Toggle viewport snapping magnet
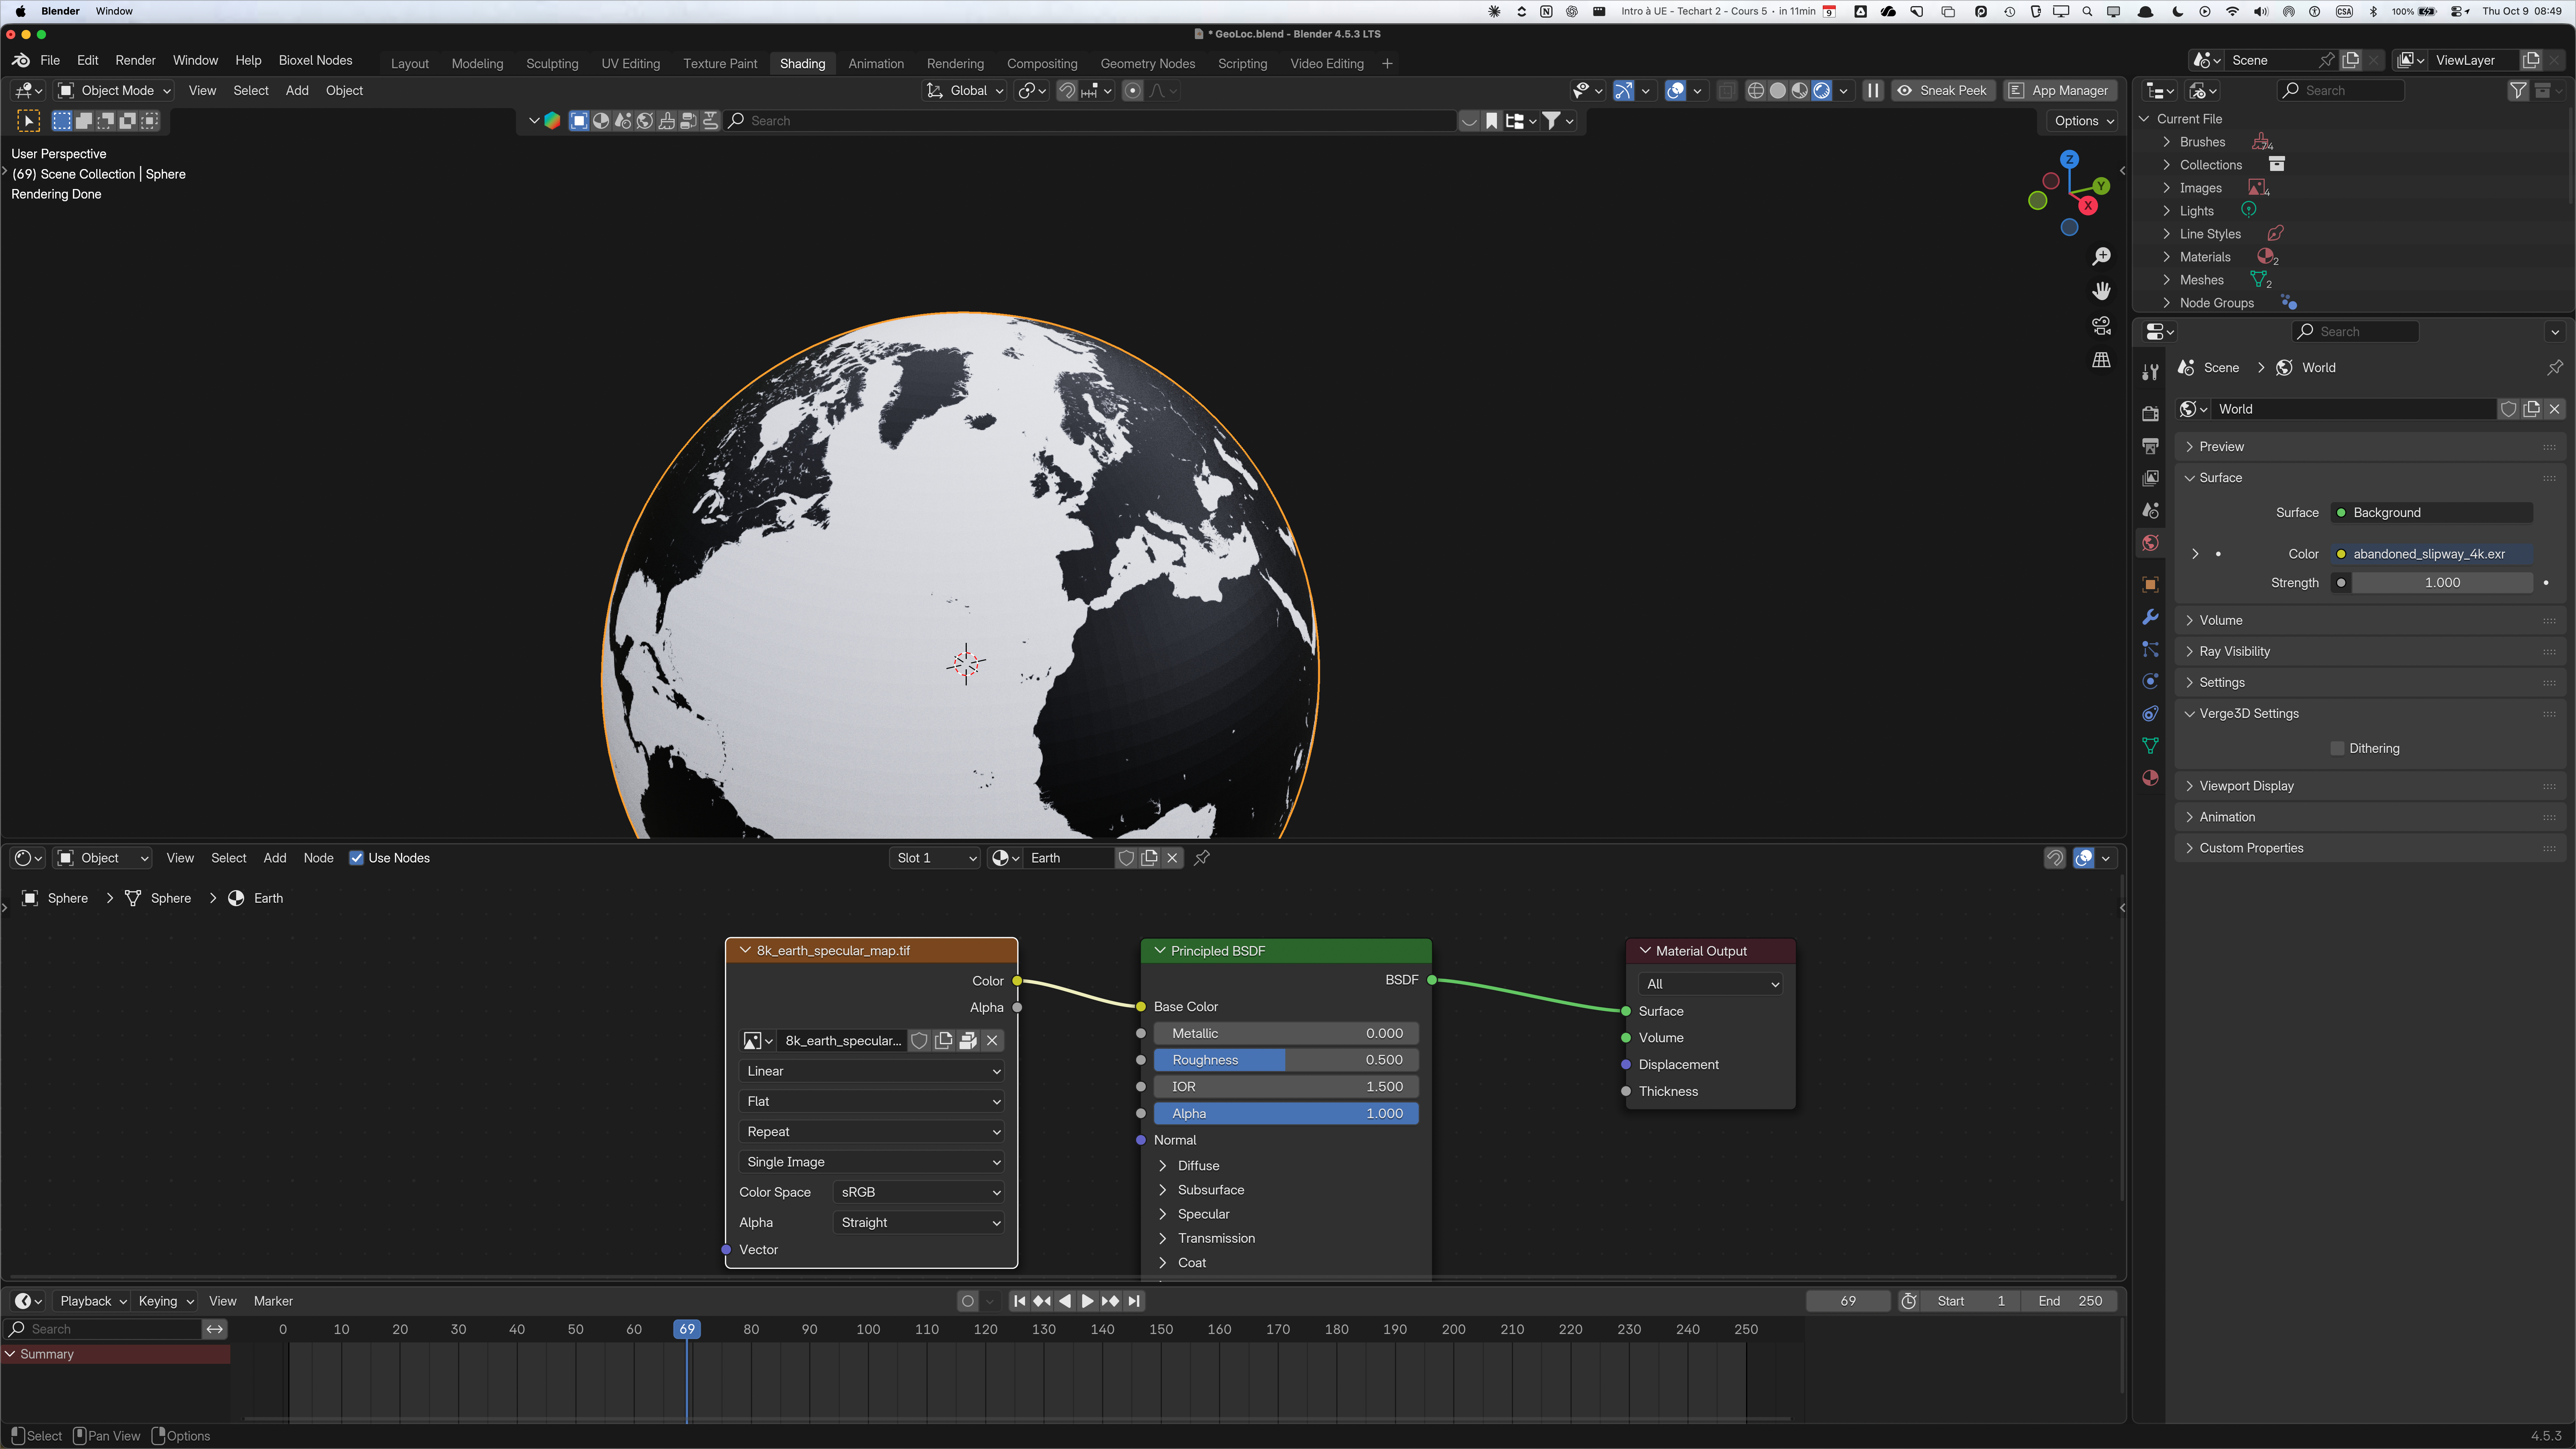 [x=1067, y=91]
